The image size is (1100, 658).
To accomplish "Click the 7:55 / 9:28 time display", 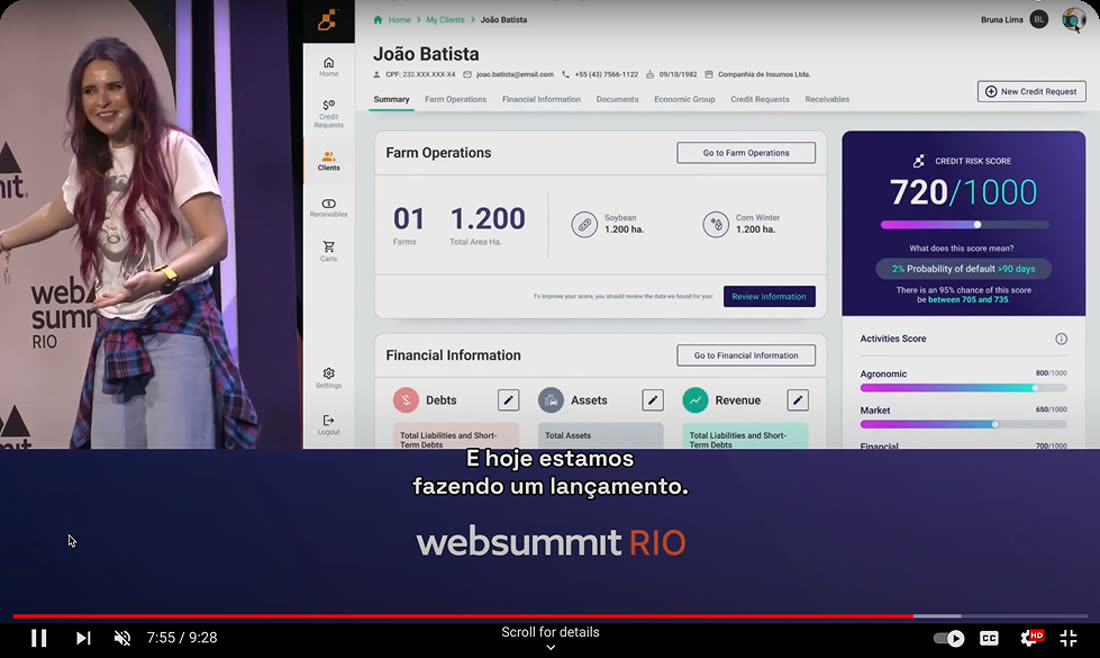I will tap(182, 638).
